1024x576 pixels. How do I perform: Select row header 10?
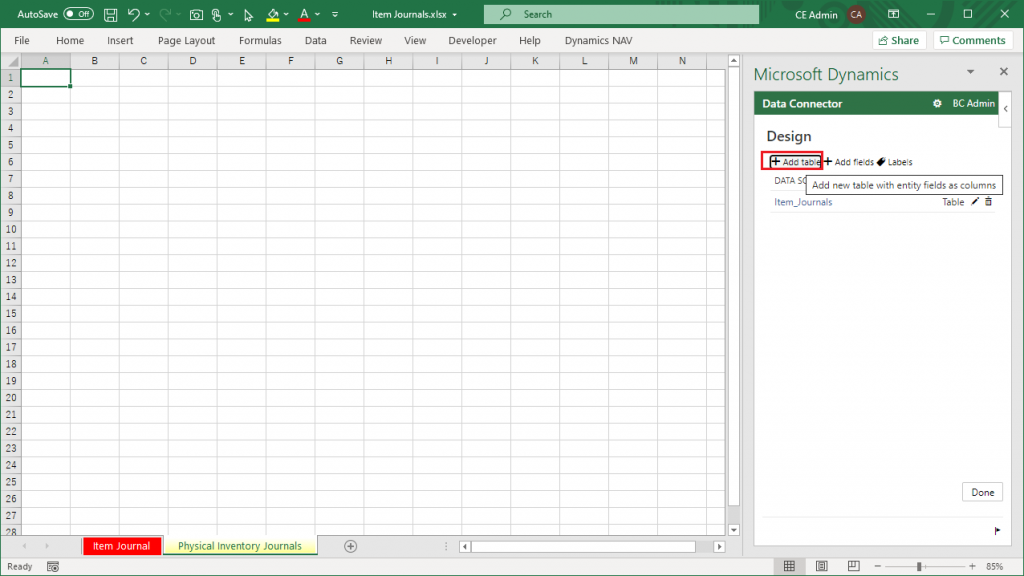coord(11,229)
